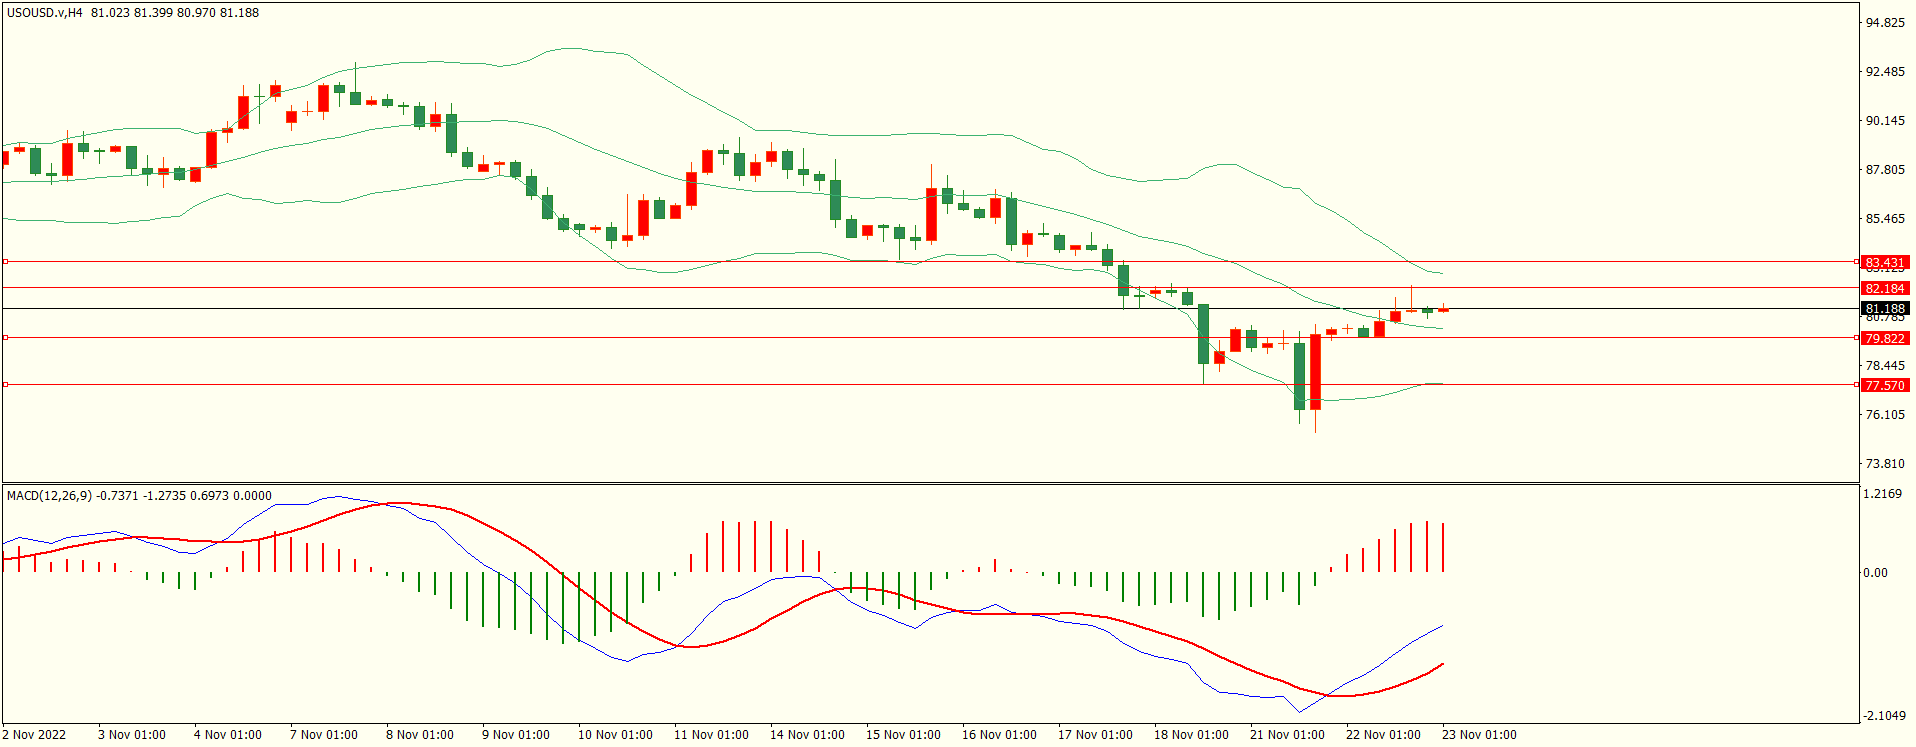Click the 94.825 price axis label

(x=1885, y=23)
